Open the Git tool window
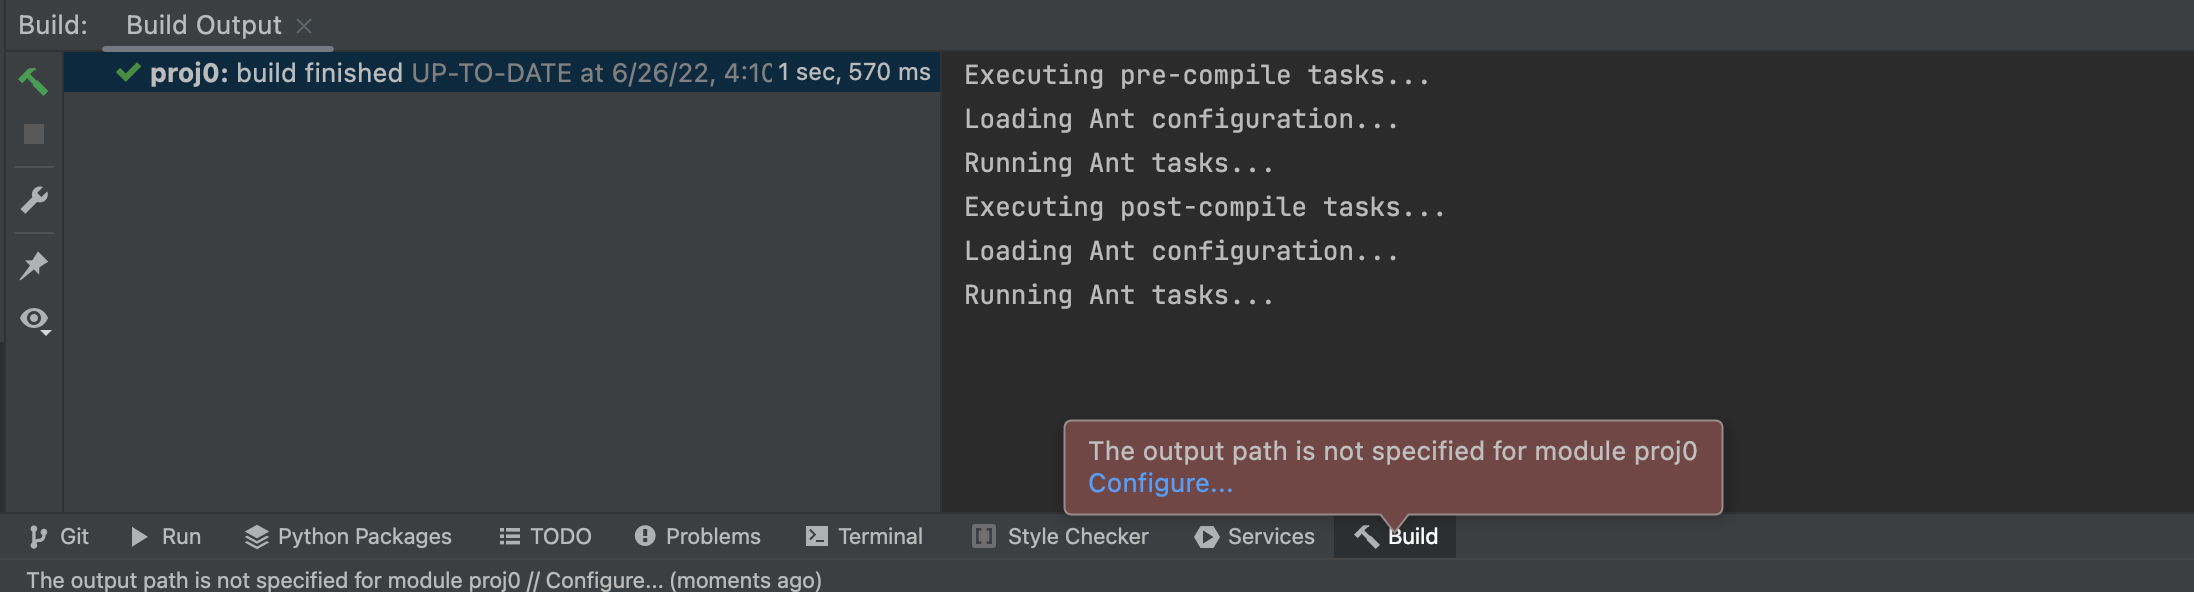 pyautogui.click(x=59, y=537)
